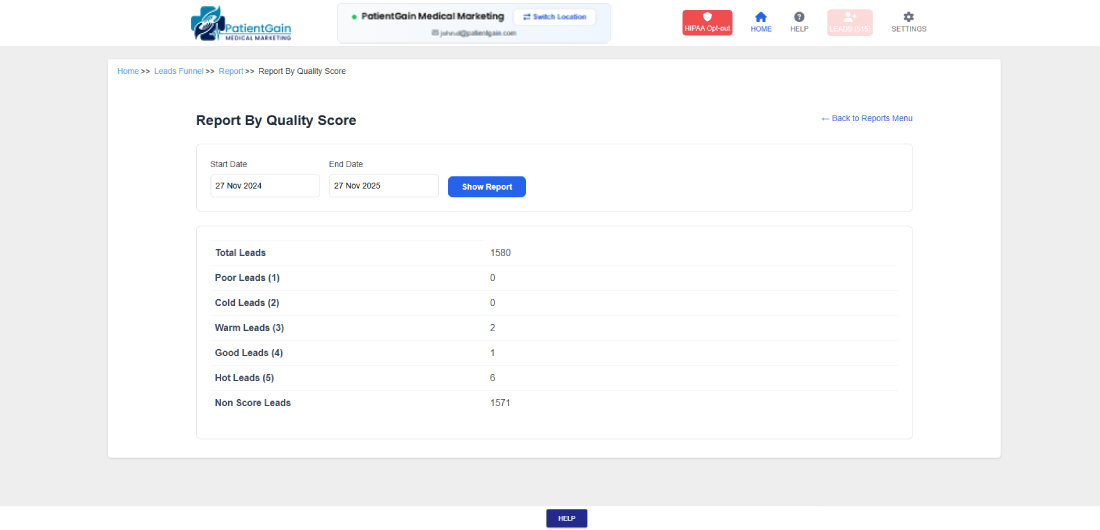
Task: Click the Good Leads (4) label
Action: point(249,353)
